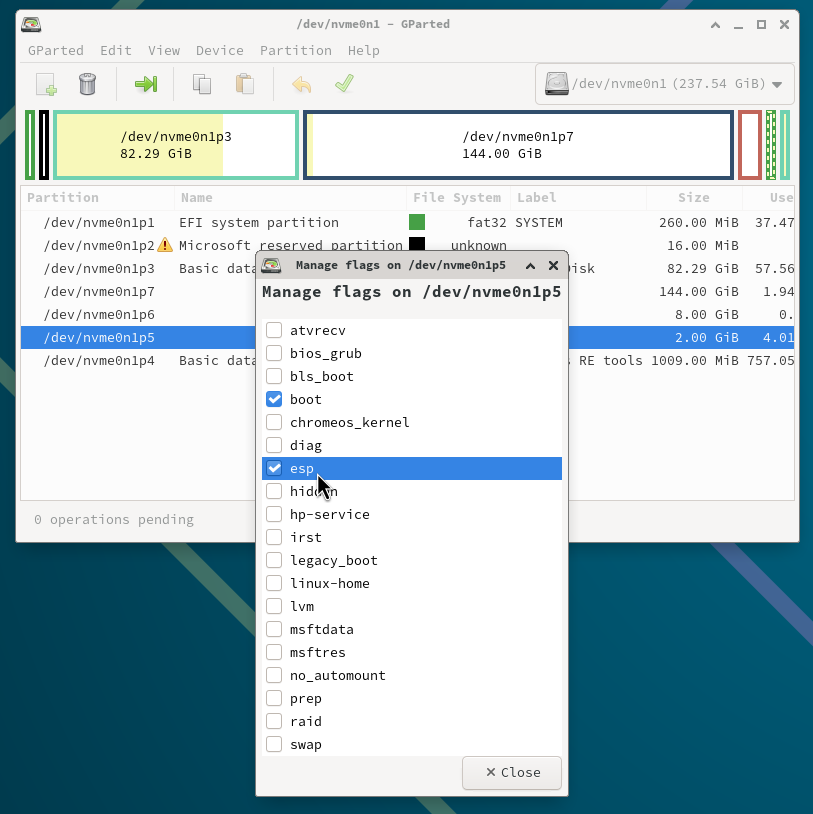Click the Copy Partition icon
The image size is (813, 814).
tap(201, 84)
